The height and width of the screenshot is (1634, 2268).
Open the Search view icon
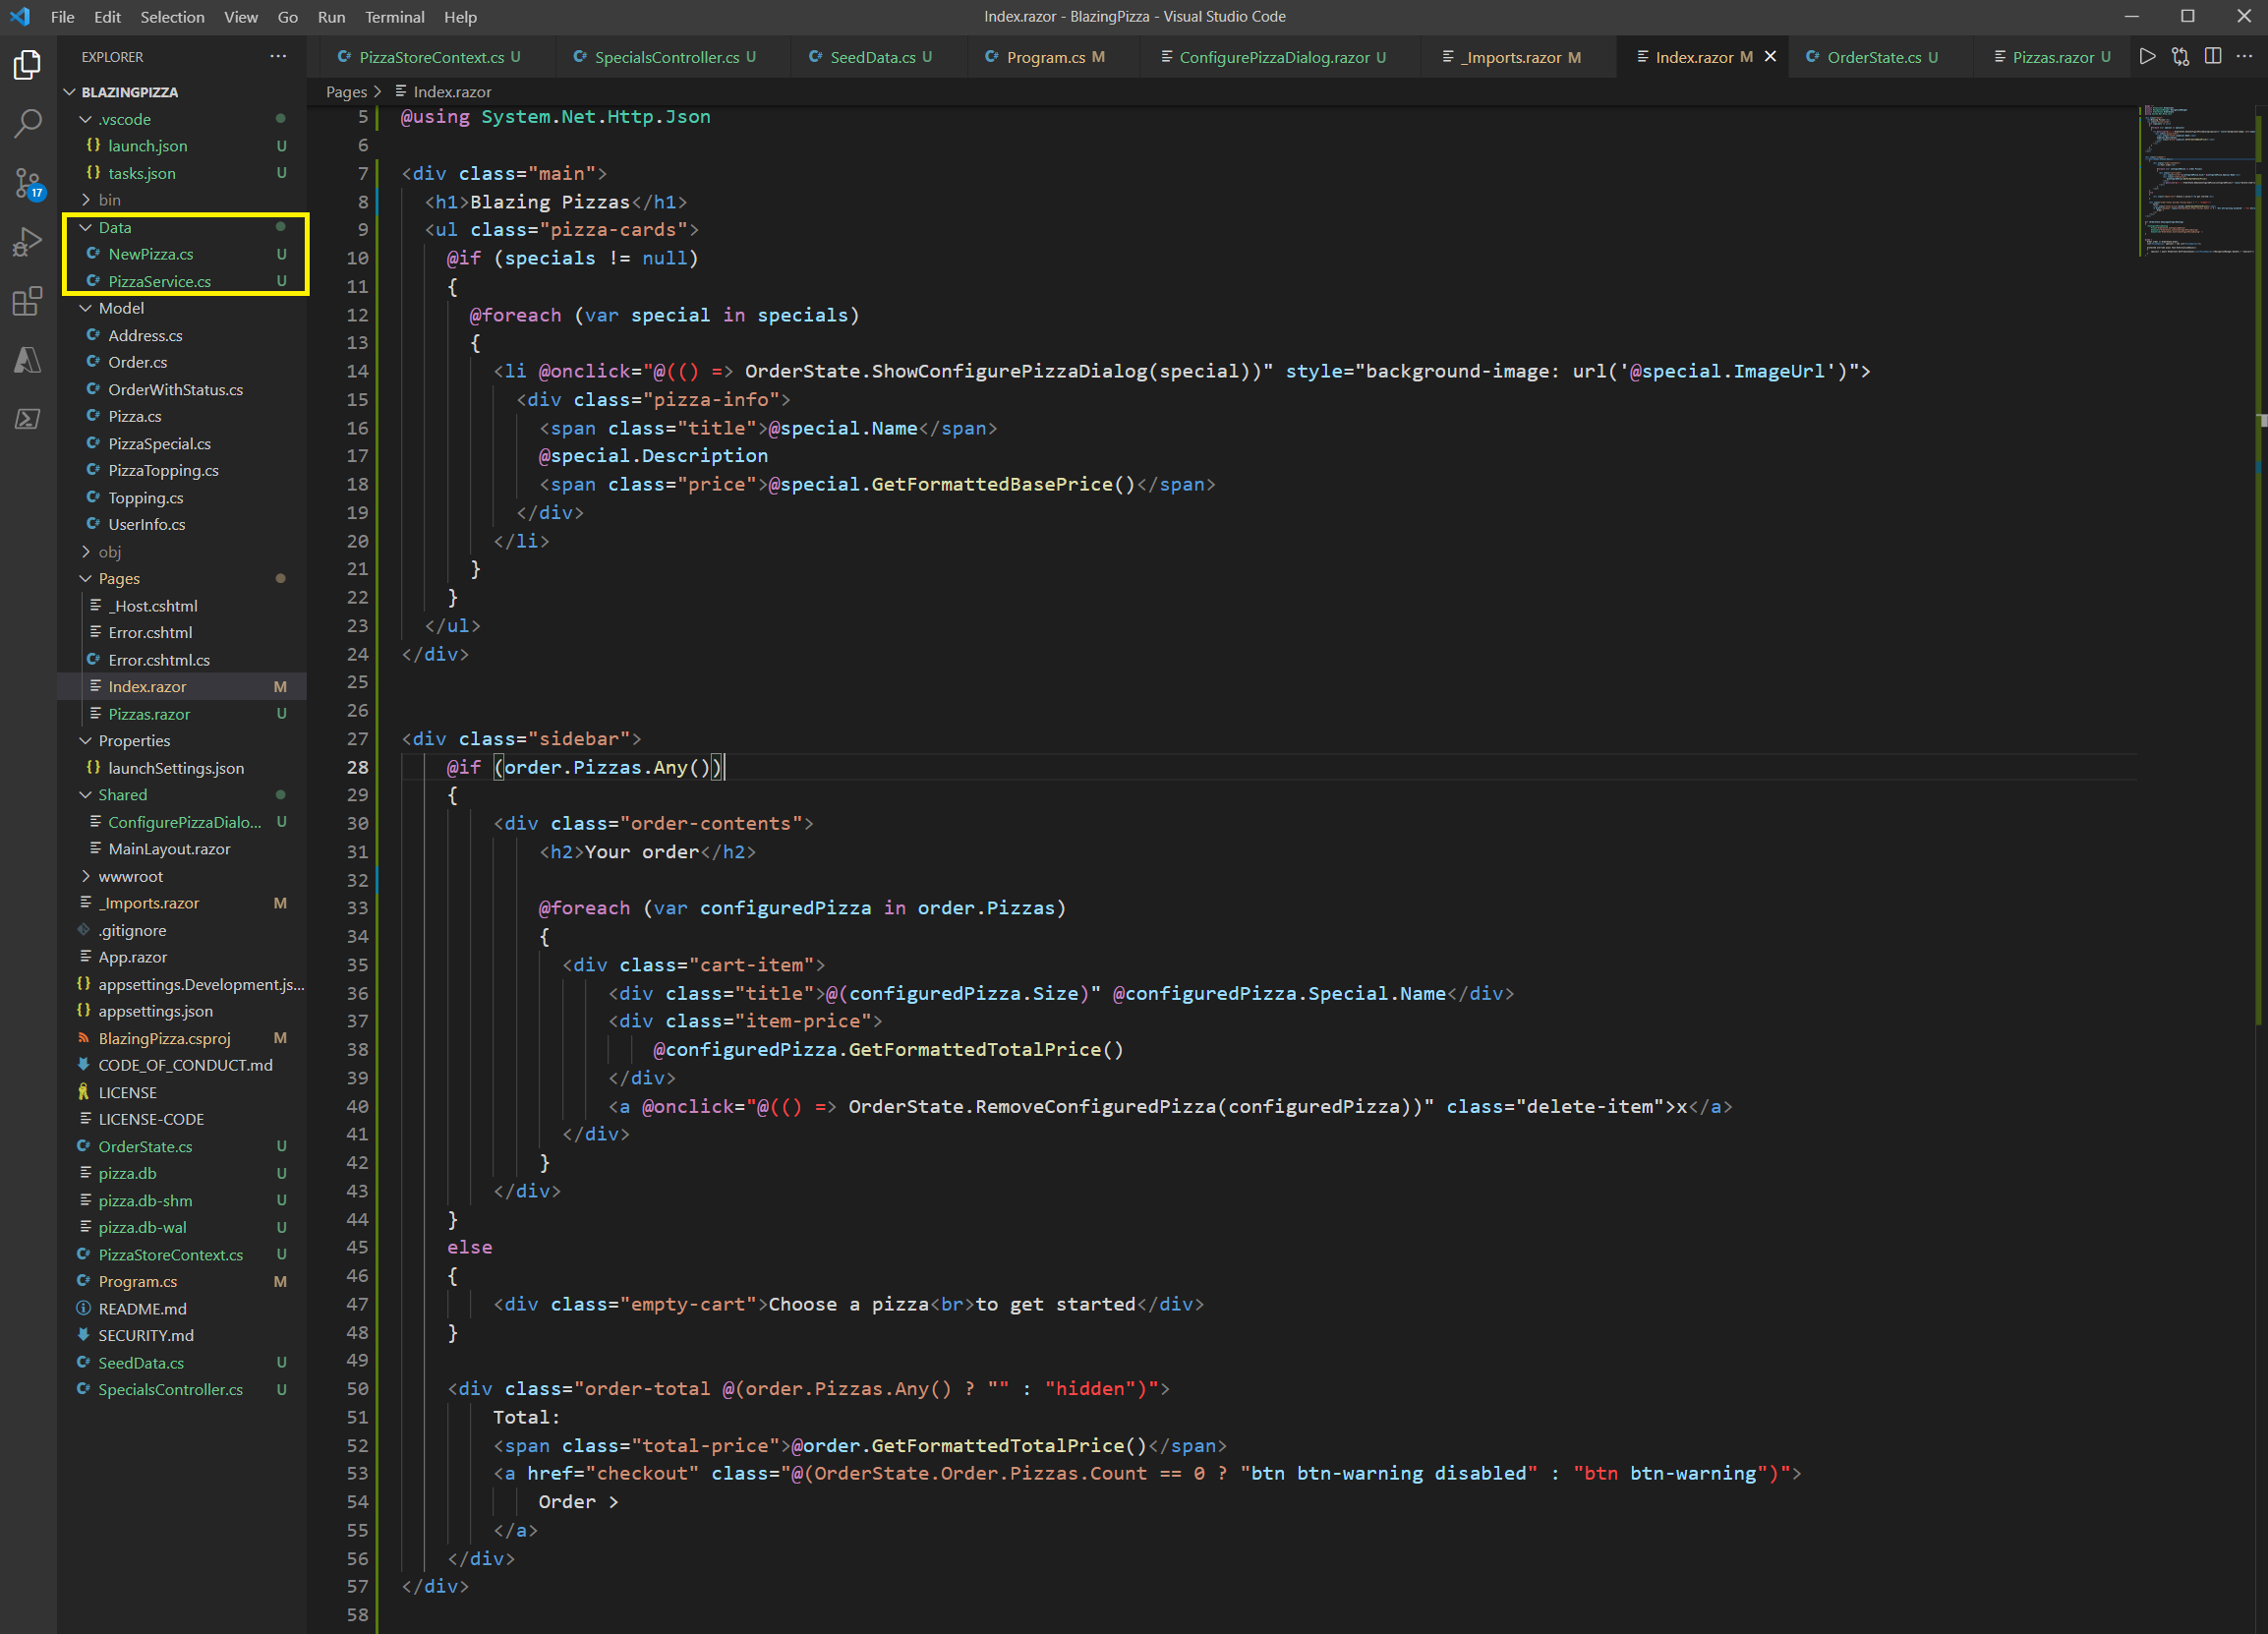27,124
